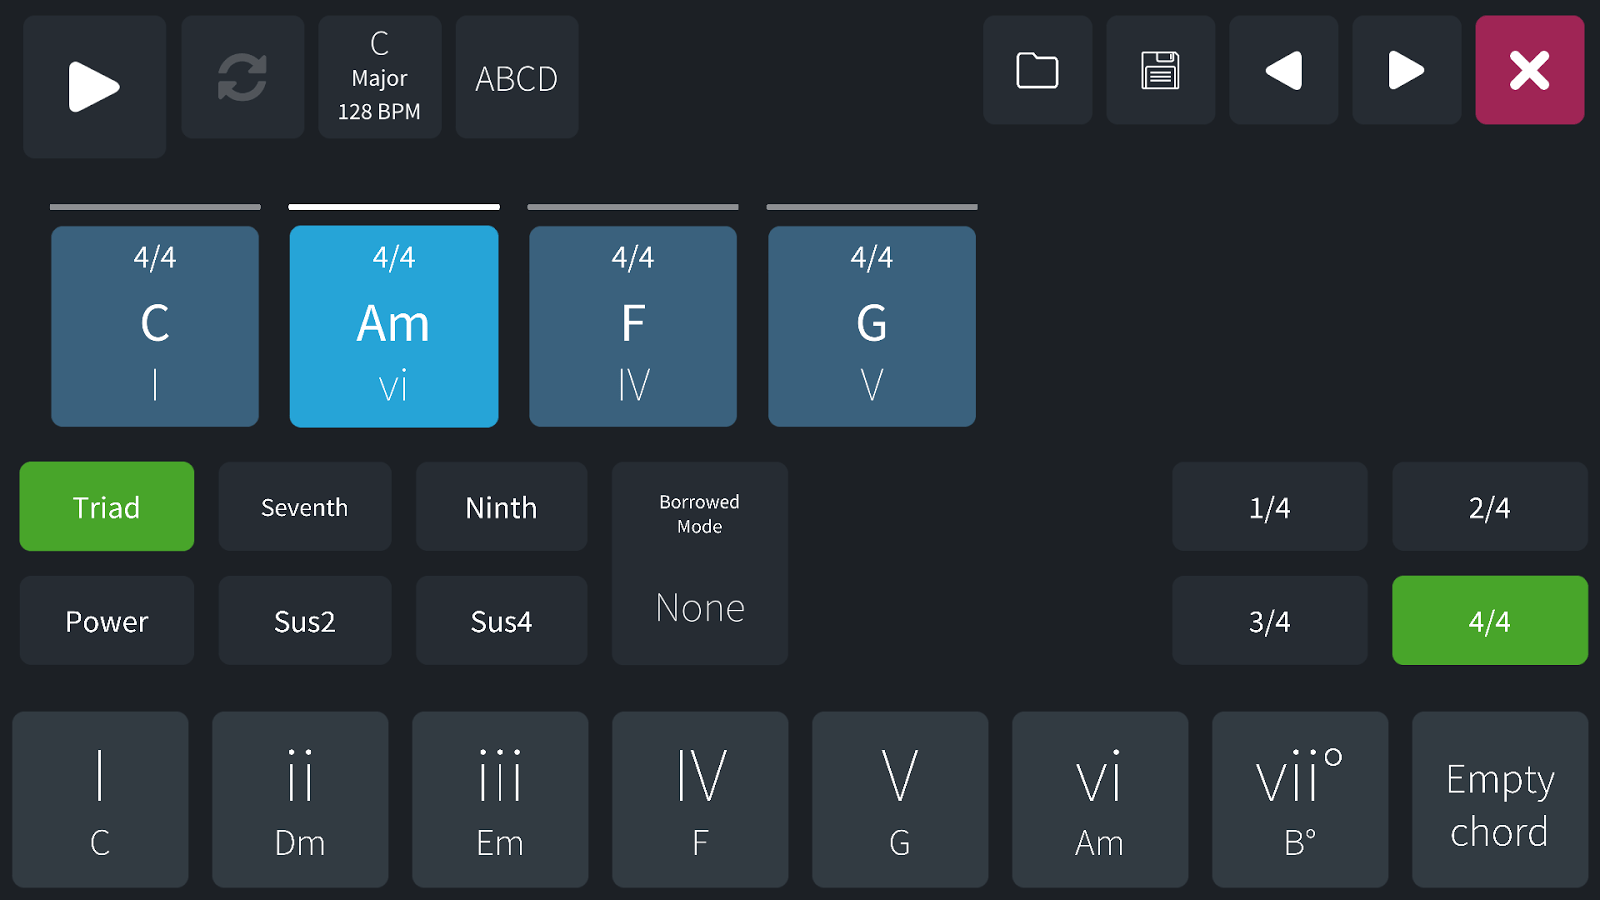Open the ABCD section selector
This screenshot has width=1600, height=900.
[x=516, y=78]
